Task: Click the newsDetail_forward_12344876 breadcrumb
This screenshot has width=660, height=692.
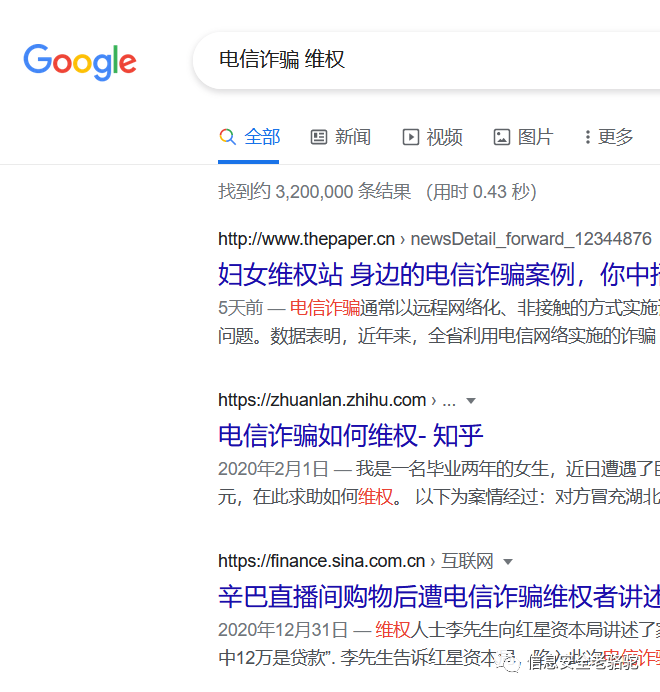Action: [531, 239]
